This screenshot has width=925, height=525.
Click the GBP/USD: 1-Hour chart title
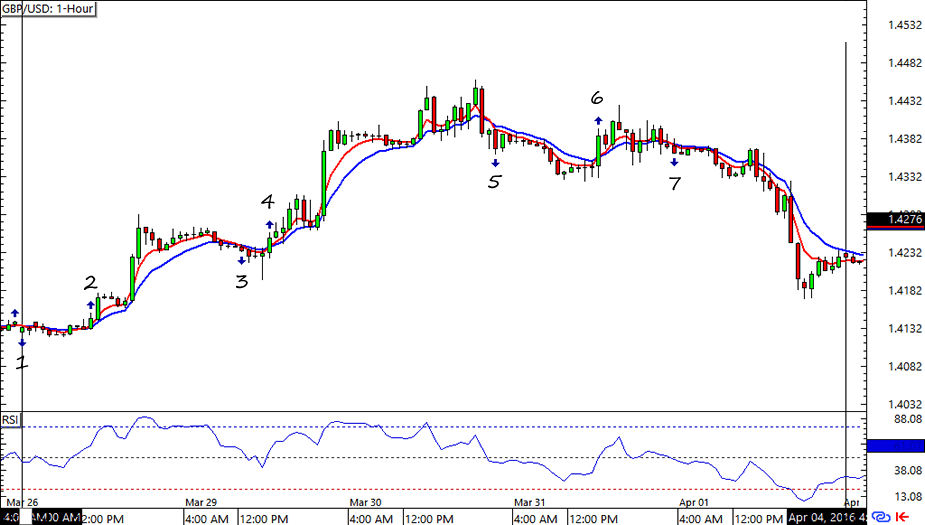[x=48, y=9]
